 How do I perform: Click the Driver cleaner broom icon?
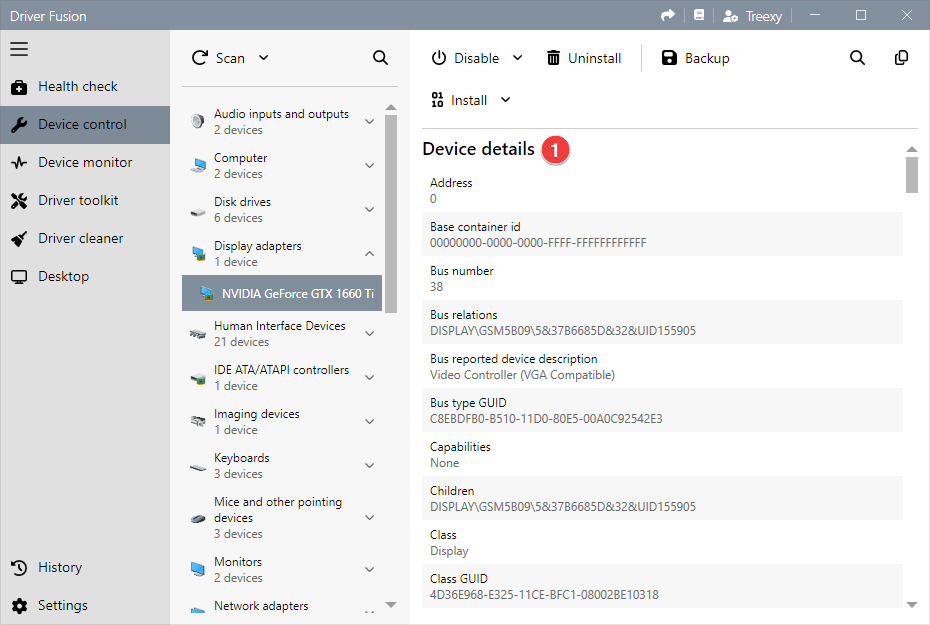tap(19, 239)
